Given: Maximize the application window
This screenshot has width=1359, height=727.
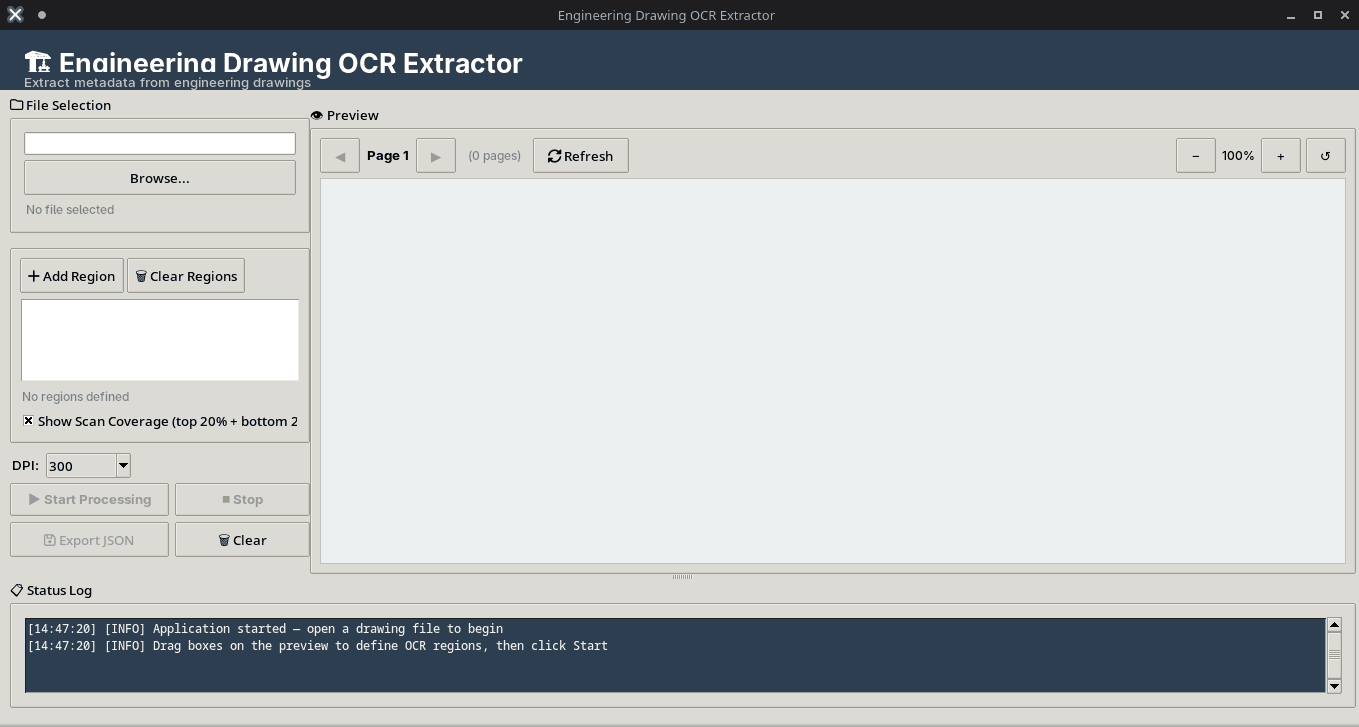Looking at the screenshot, I should (x=1318, y=15).
